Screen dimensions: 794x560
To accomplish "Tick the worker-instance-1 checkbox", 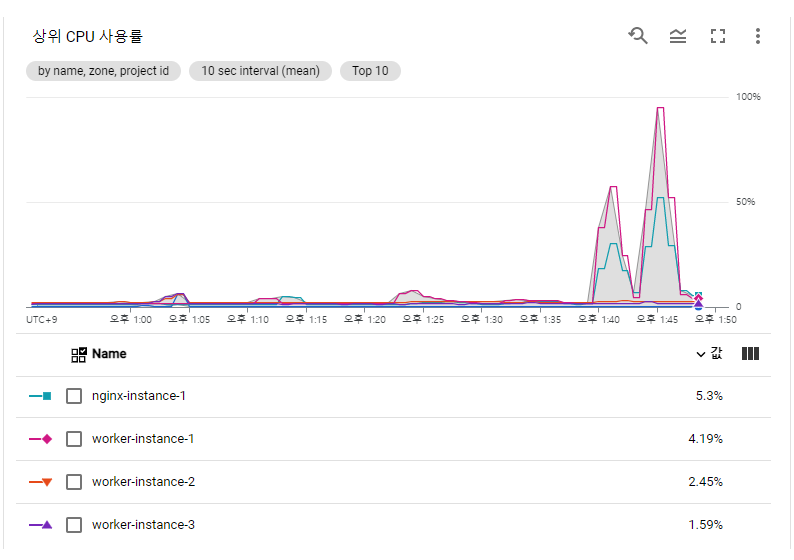I will click(x=74, y=439).
